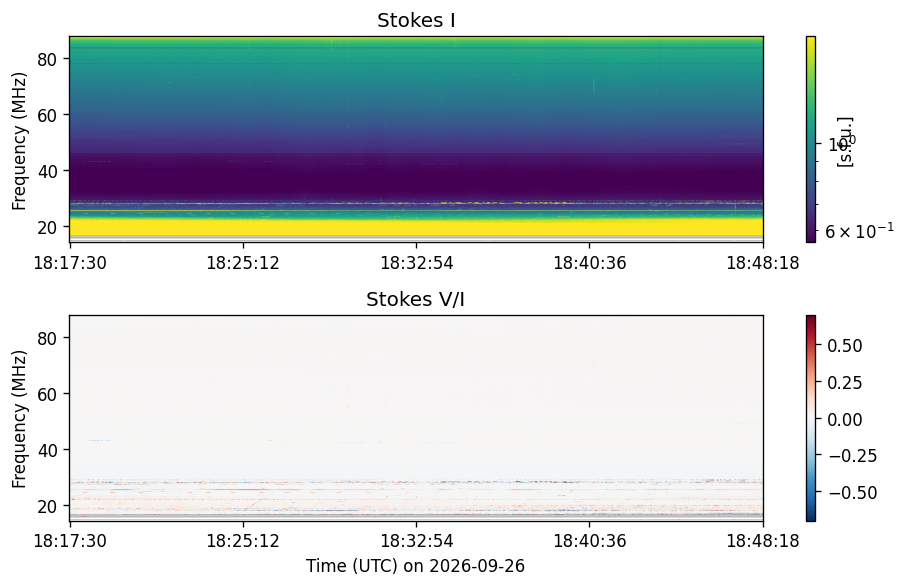
Task: Click the yellow band near 20 MHz in Stokes I
Action: pyautogui.click(x=416, y=226)
